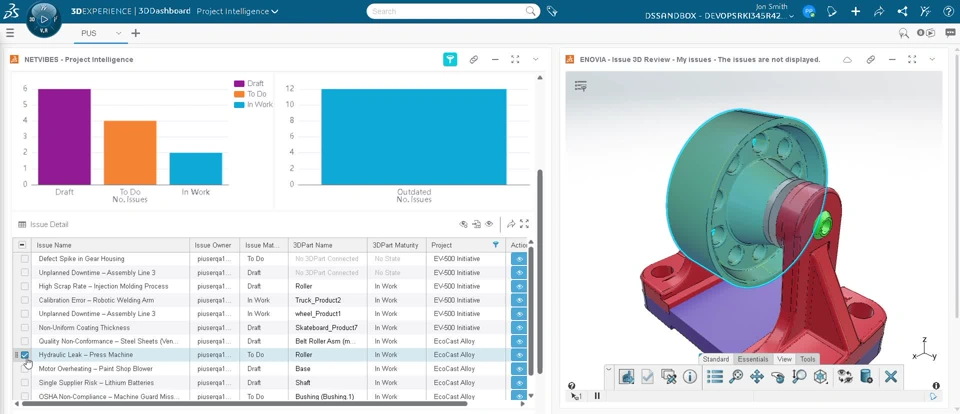The image size is (960, 414).
Task: Click purple Draft bar in chart
Action: coord(64,137)
